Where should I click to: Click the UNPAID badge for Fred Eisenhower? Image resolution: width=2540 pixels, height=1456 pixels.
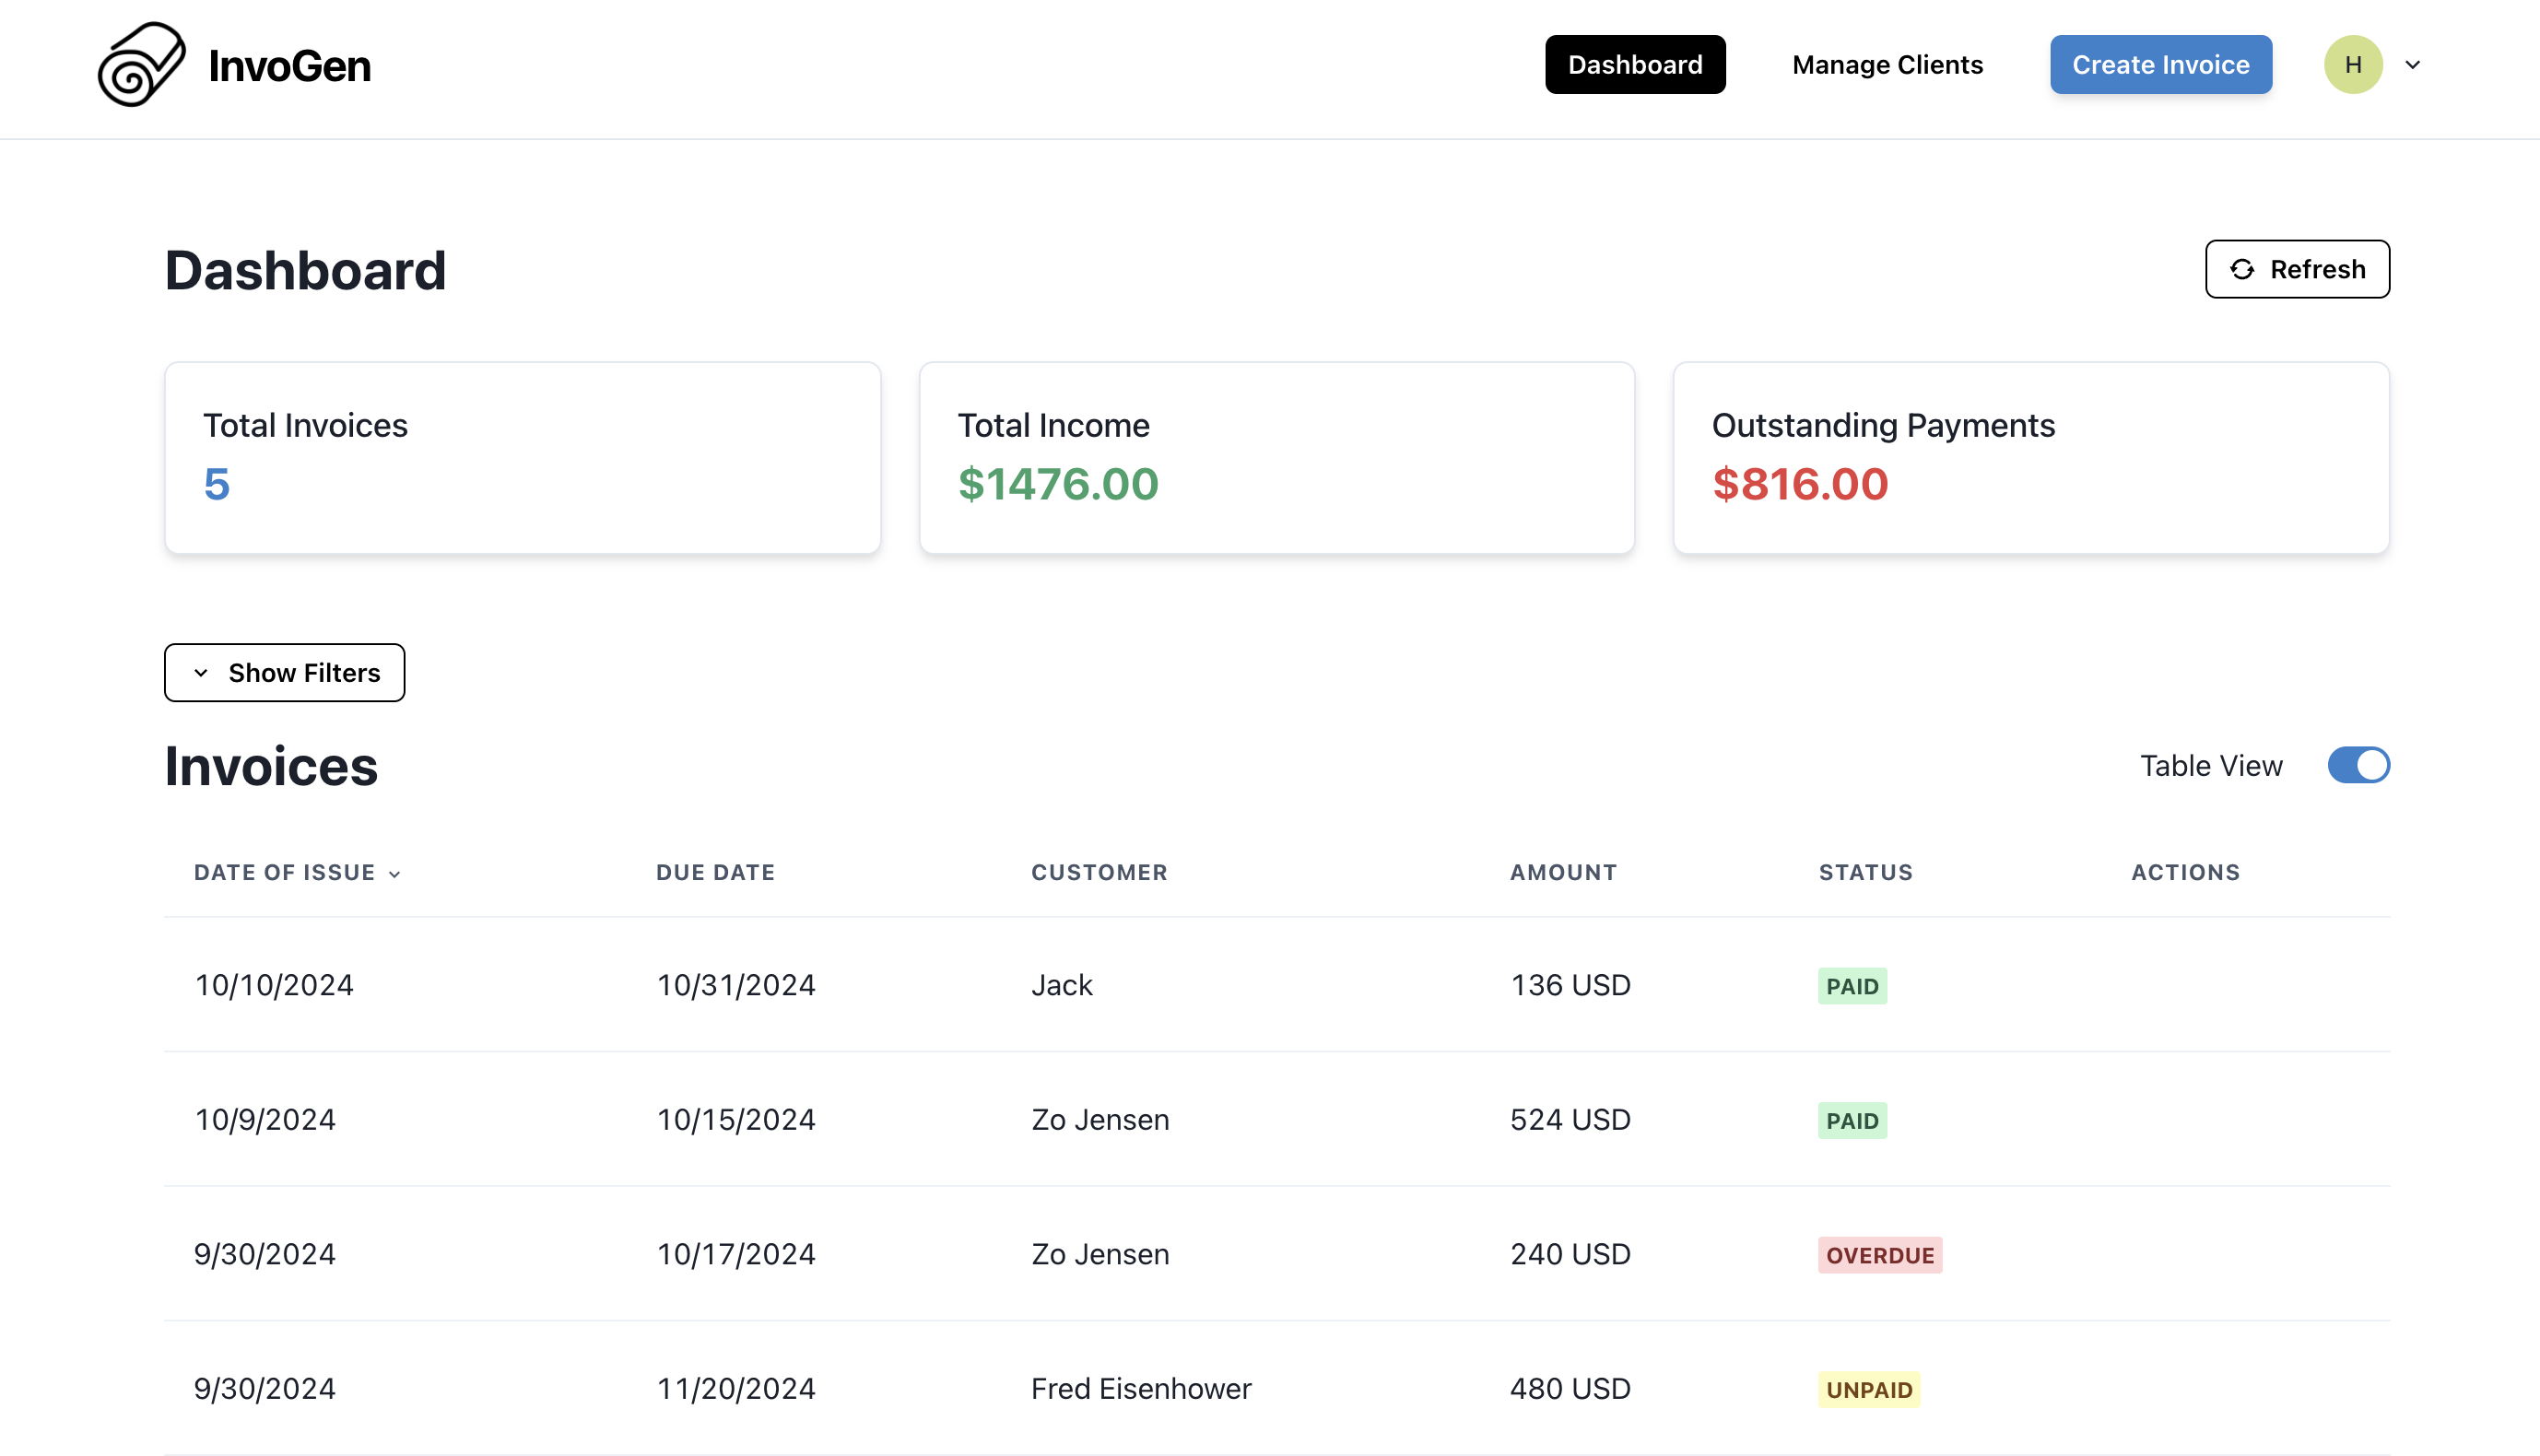pos(1868,1389)
